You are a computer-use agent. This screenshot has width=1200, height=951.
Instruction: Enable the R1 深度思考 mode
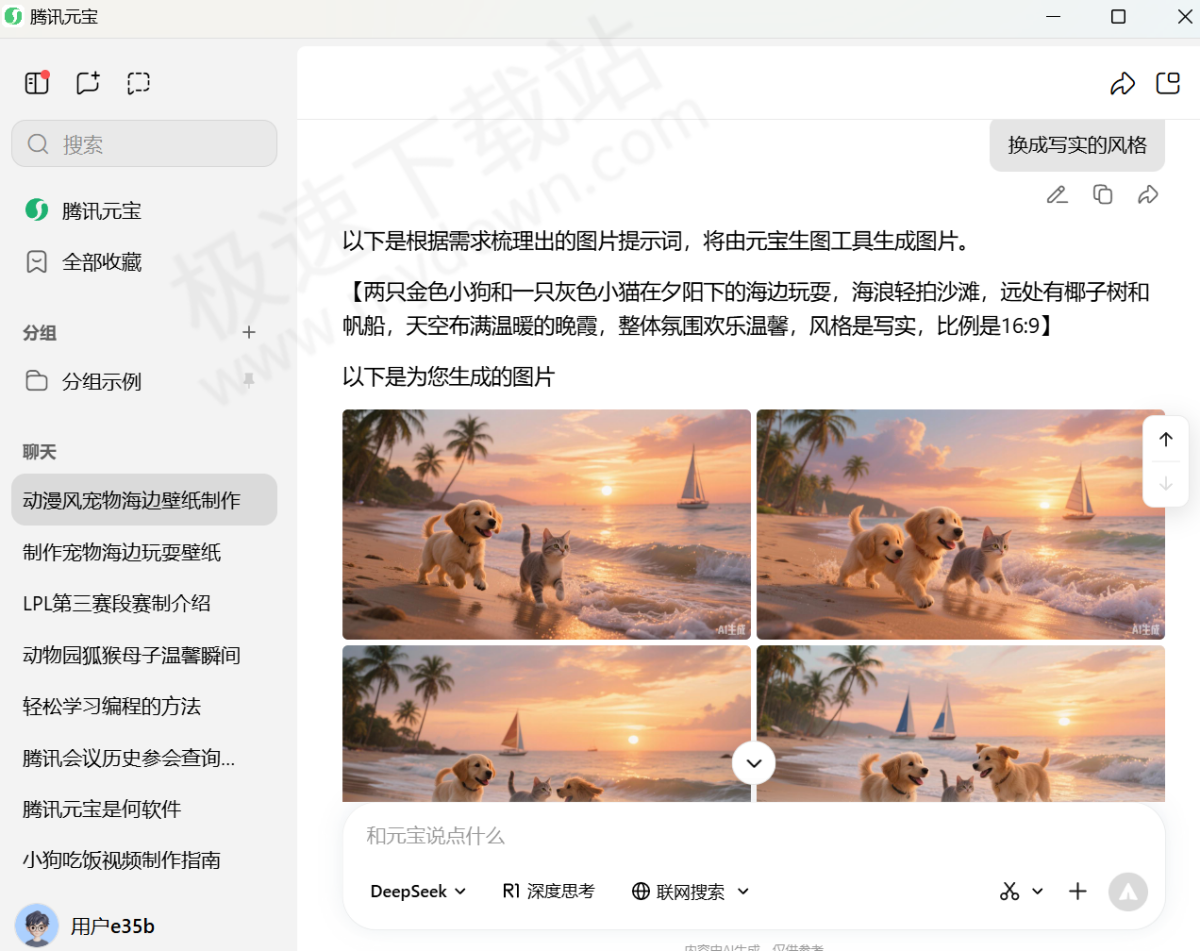coord(548,891)
